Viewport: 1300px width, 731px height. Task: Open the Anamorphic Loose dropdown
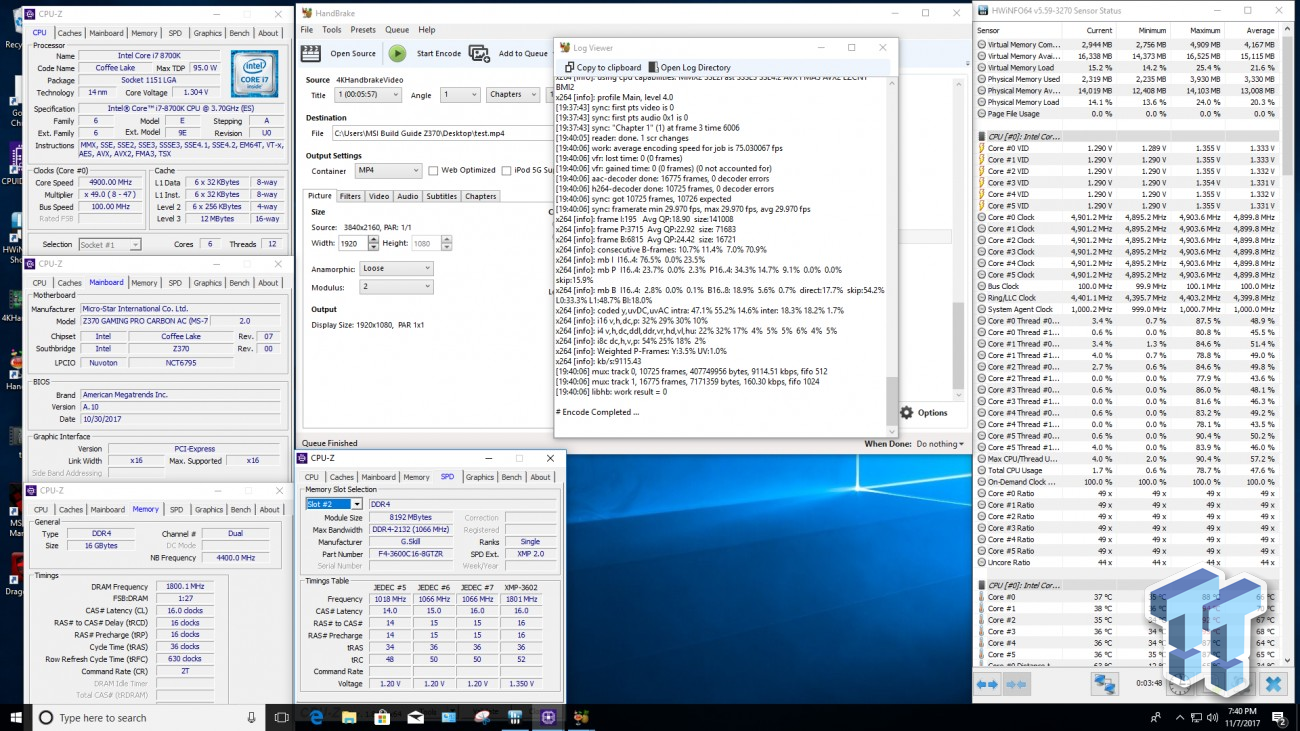396,268
